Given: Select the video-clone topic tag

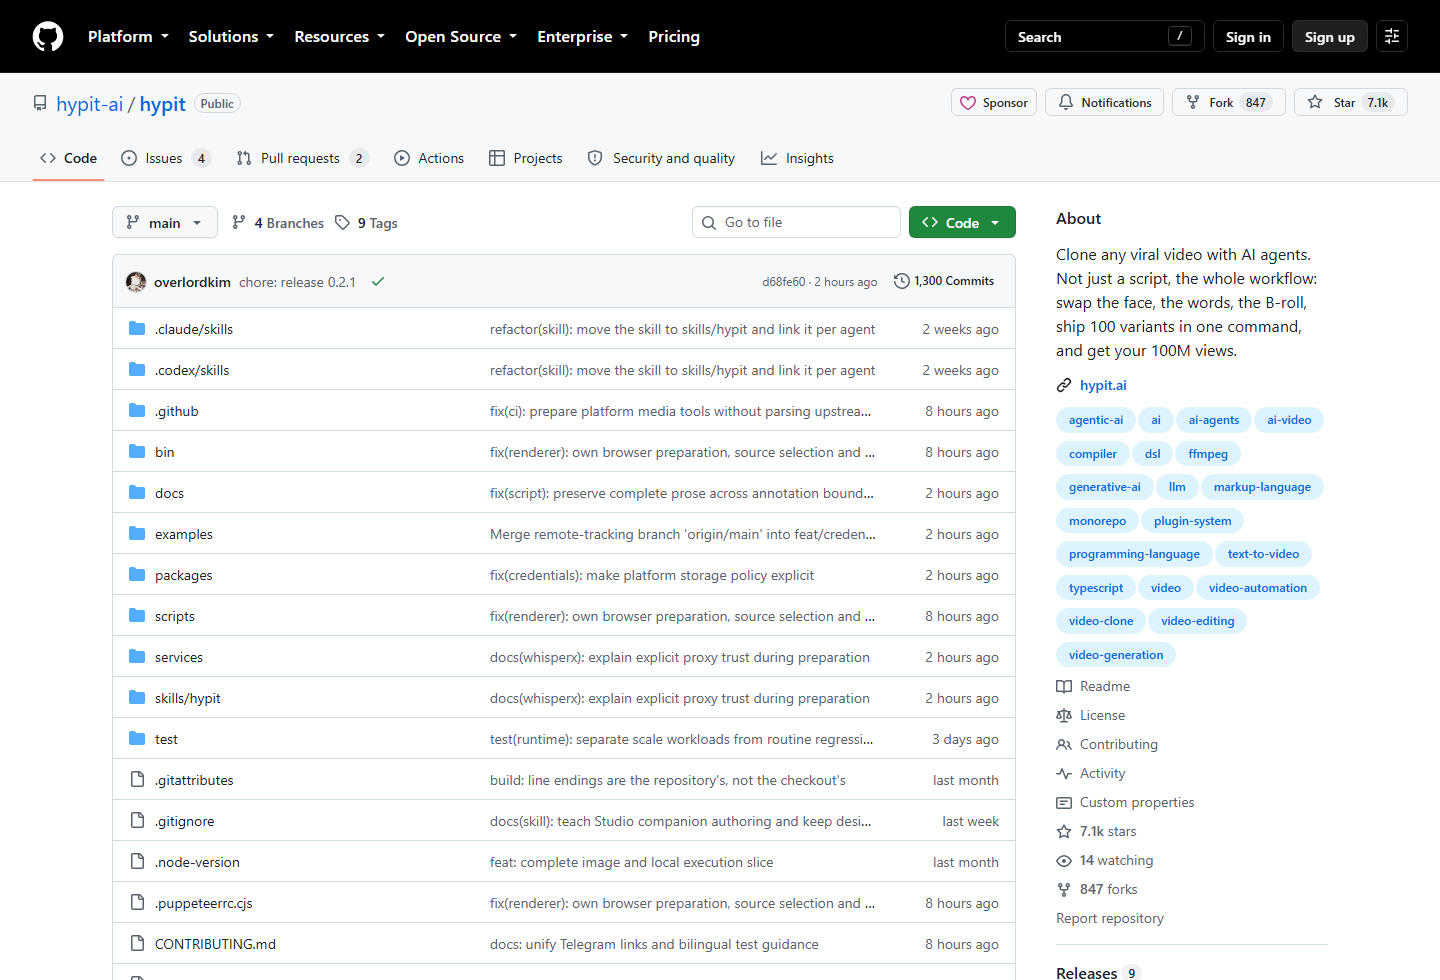Looking at the screenshot, I should click(x=1101, y=621).
